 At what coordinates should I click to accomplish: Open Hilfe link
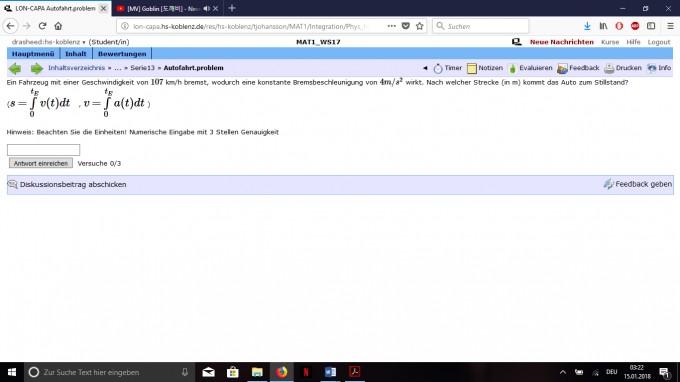[633, 42]
